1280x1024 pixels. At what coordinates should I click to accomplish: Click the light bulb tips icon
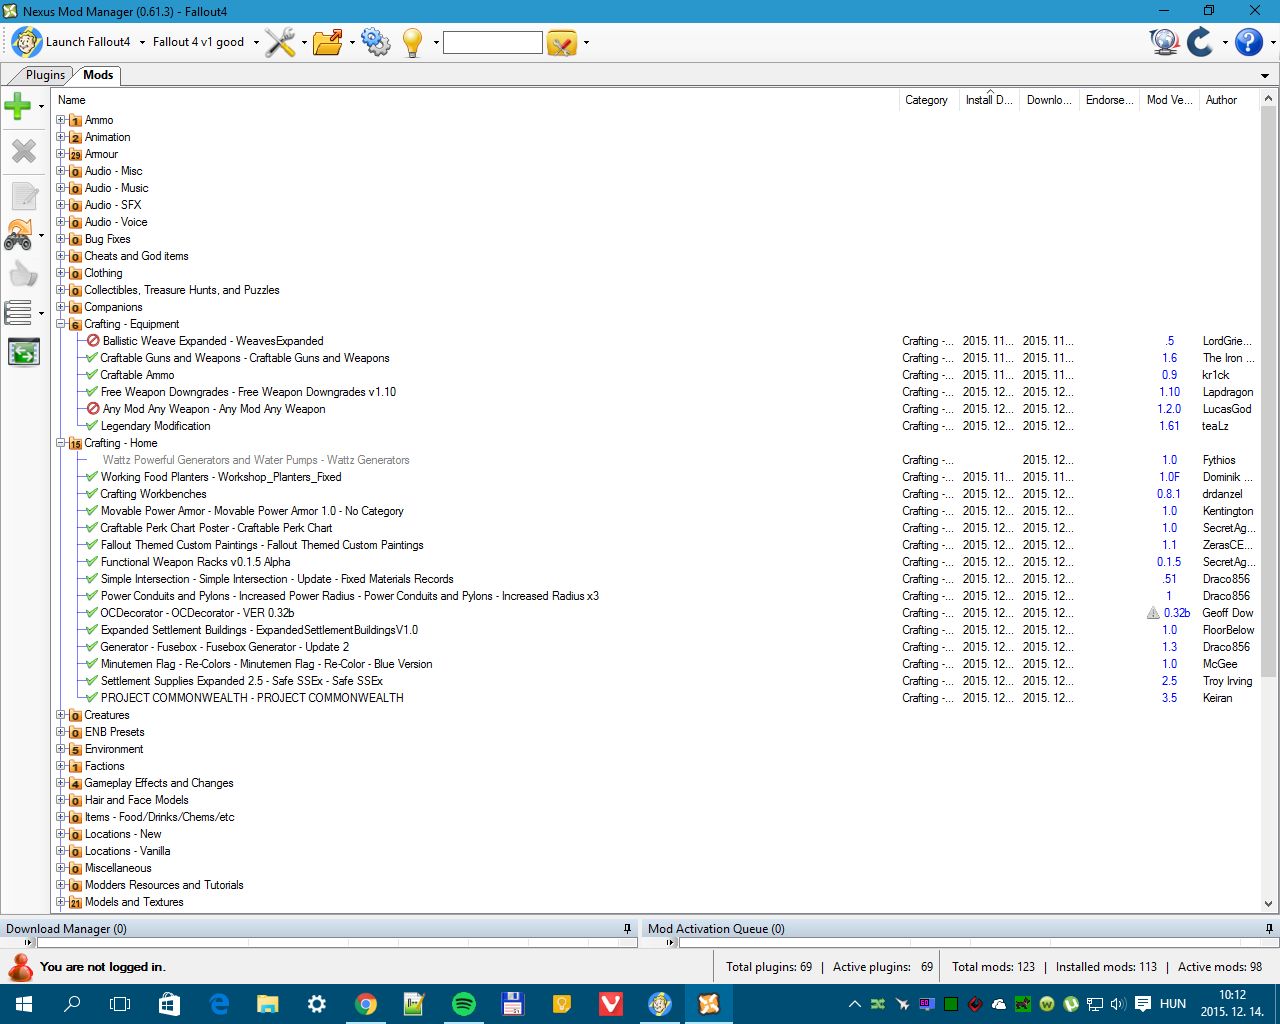[412, 42]
